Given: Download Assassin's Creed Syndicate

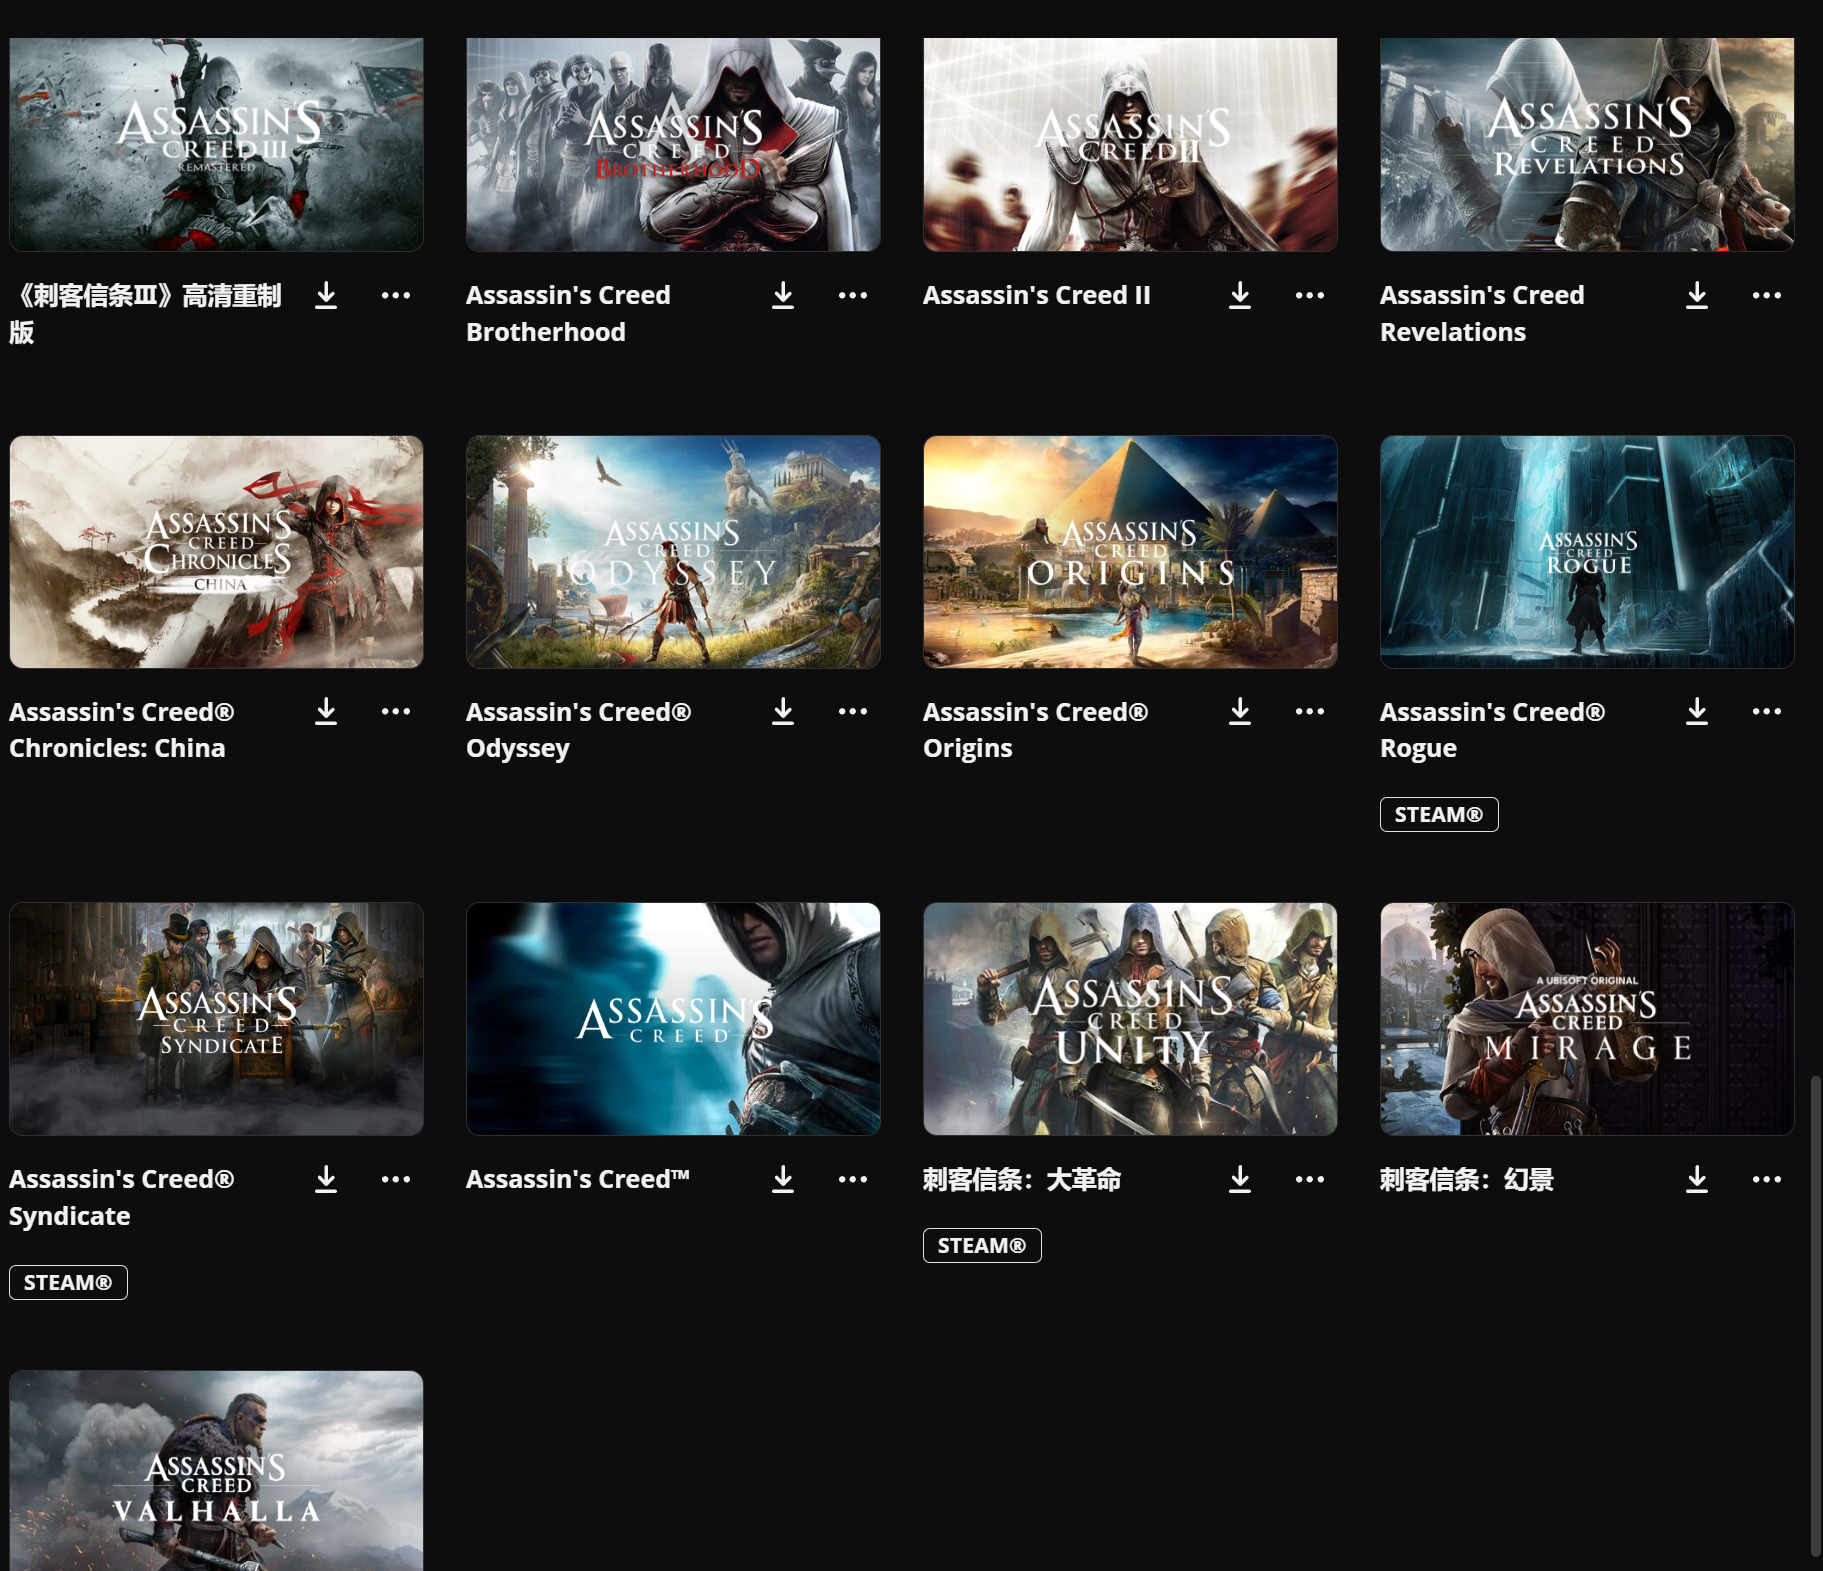Looking at the screenshot, I should click(326, 1179).
